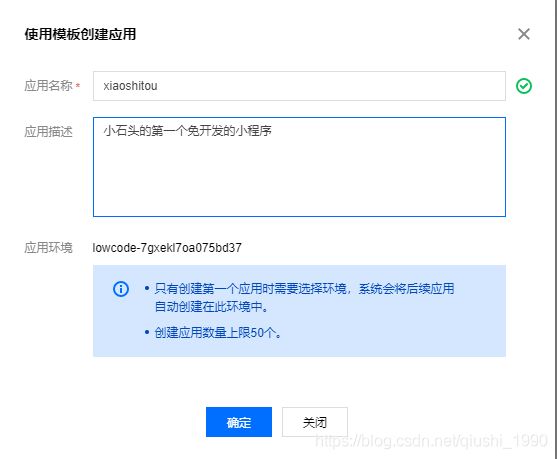Viewport: 557px width, 459px height.
Task: Cancel using the 关闭 button
Action: click(315, 422)
